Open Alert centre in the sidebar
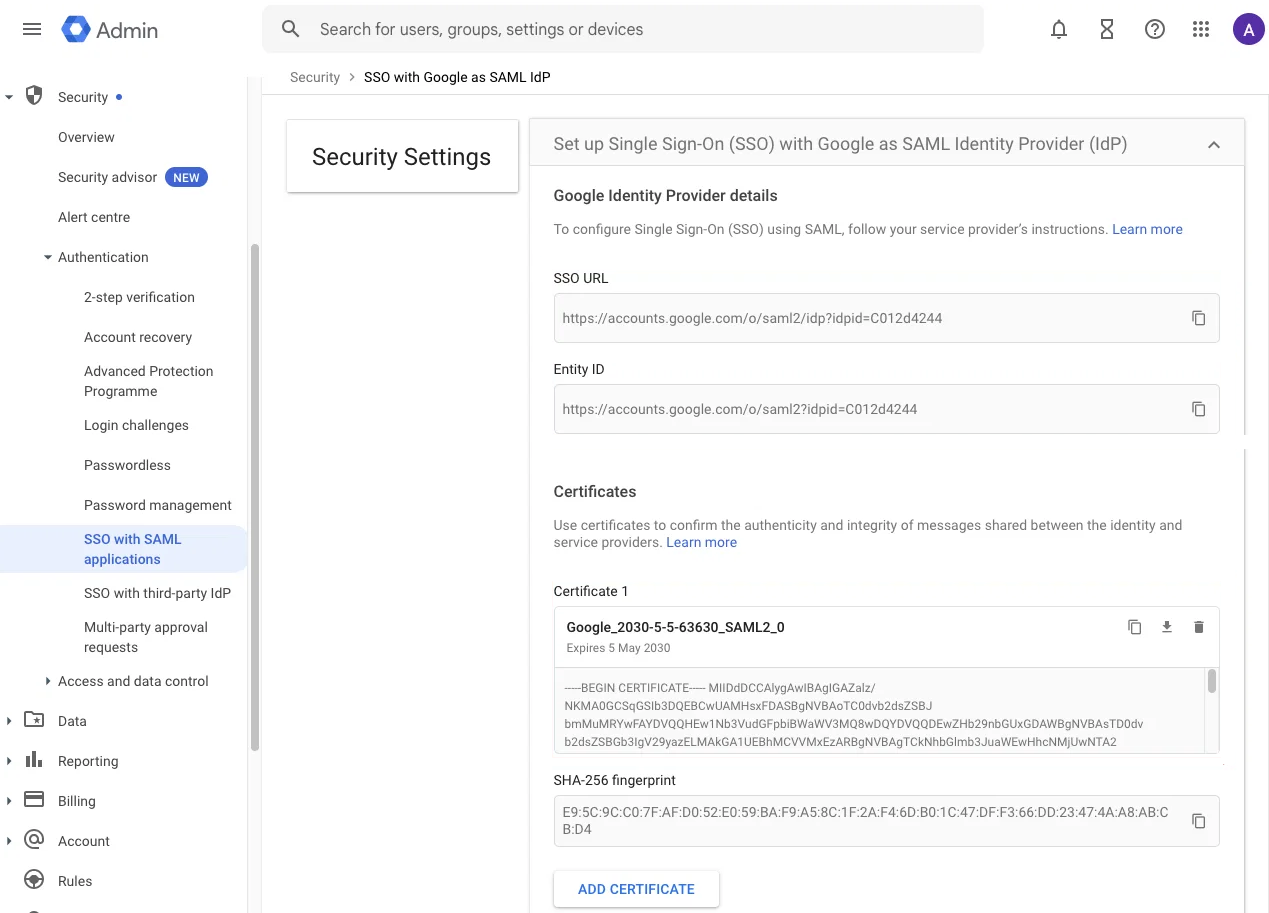 point(94,217)
